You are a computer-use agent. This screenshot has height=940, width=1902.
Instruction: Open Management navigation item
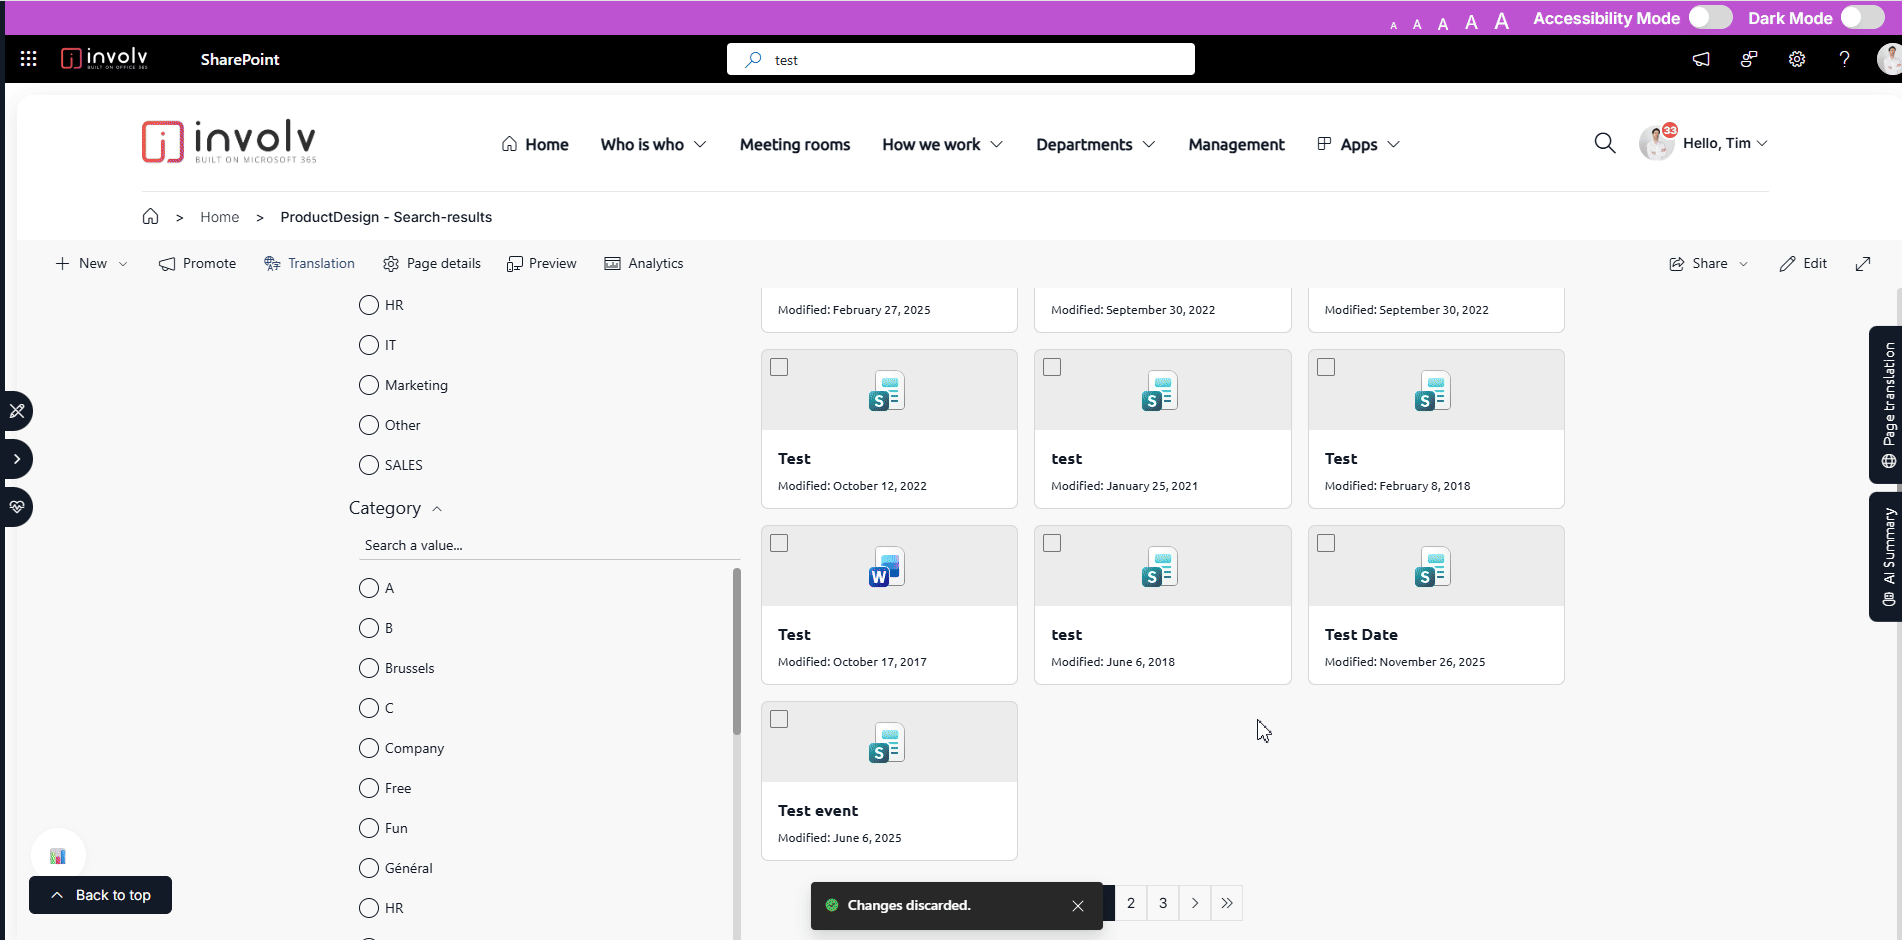click(1236, 144)
